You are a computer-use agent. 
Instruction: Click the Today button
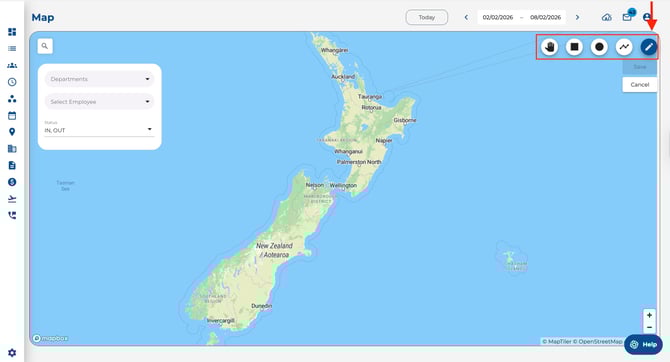[426, 18]
